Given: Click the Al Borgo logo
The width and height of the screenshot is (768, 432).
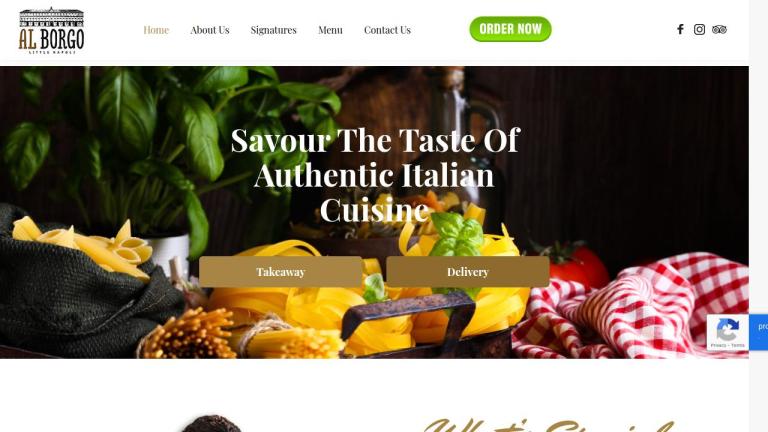Looking at the screenshot, I should (x=51, y=30).
